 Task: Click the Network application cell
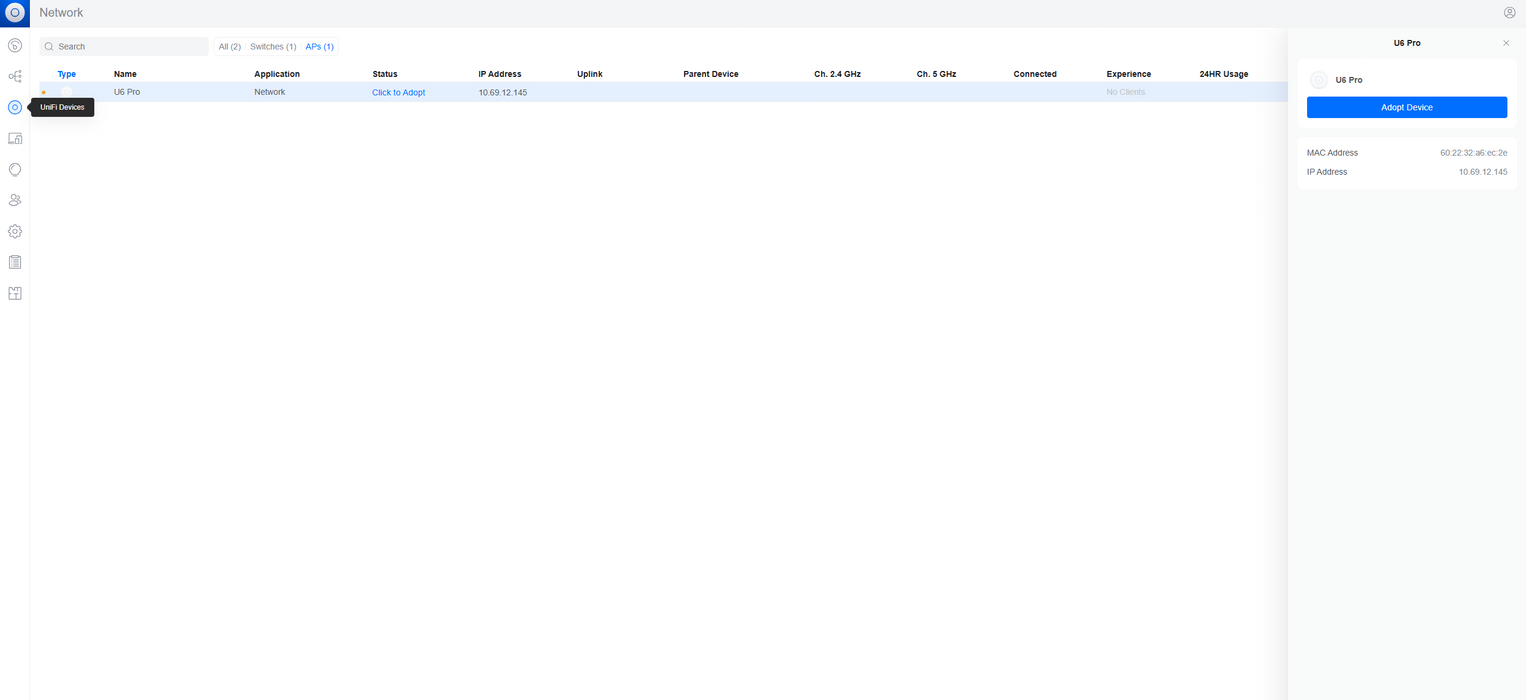(x=270, y=92)
